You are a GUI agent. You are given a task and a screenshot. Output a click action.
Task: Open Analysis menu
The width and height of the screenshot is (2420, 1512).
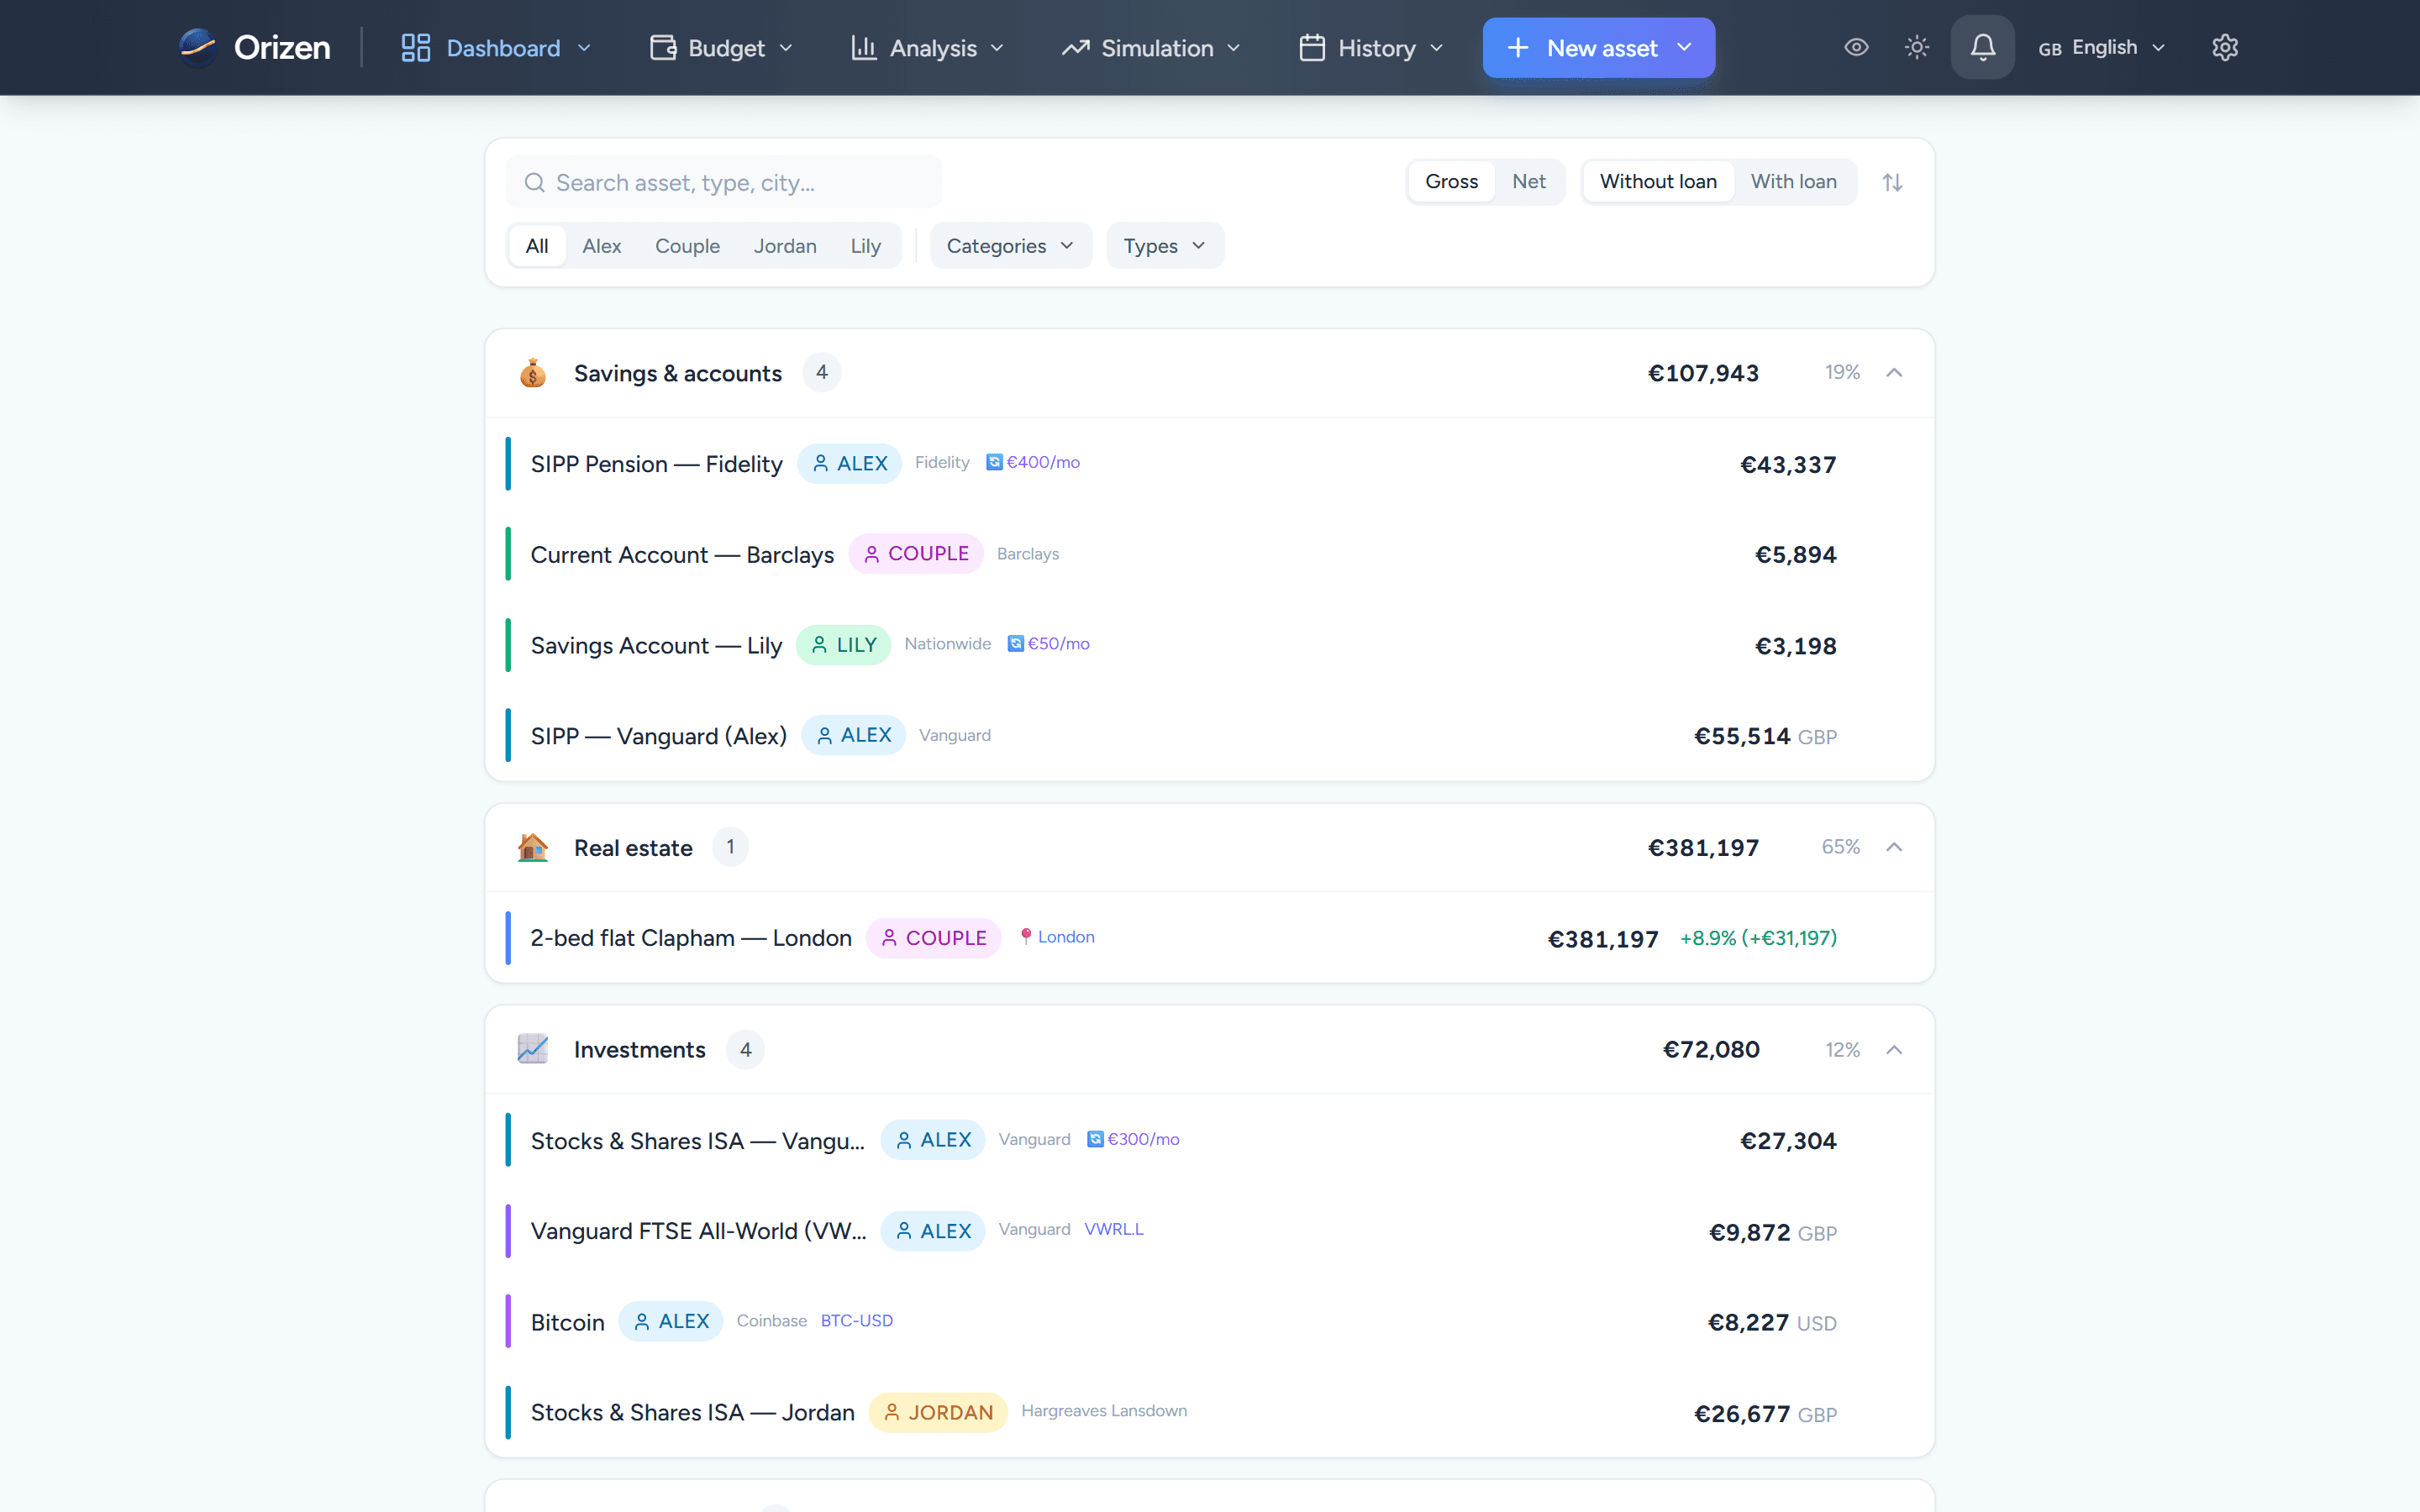[x=927, y=47]
